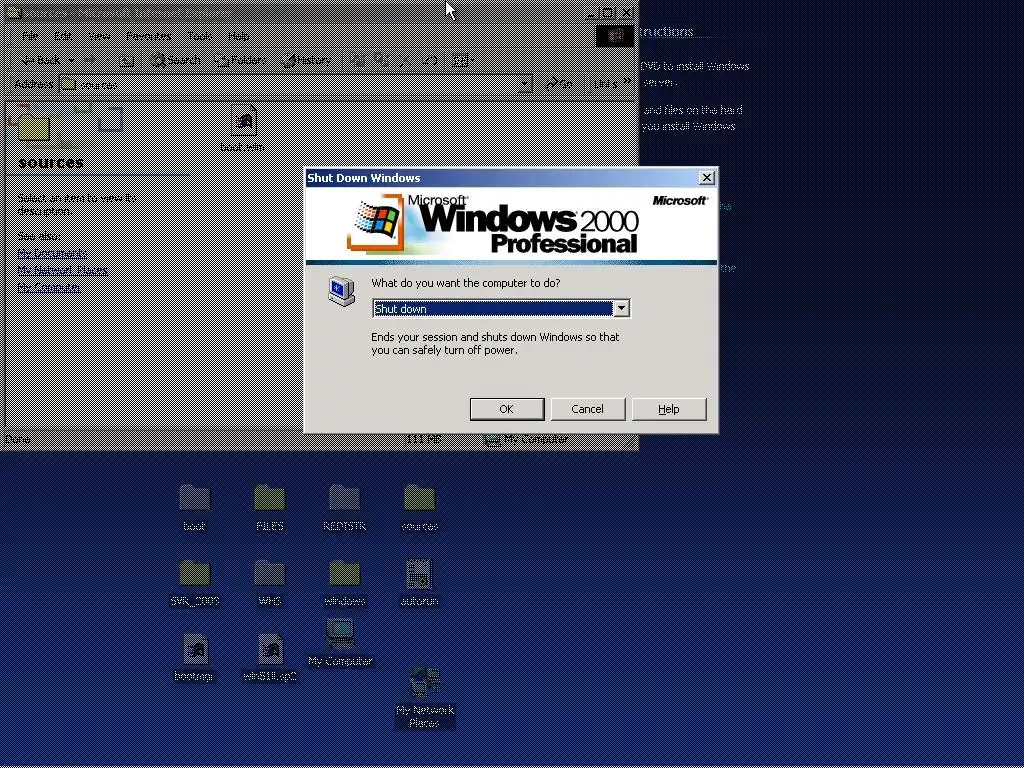This screenshot has height=768, width=1024.
Task: Go Back in the sources window toolbar
Action: [40, 60]
